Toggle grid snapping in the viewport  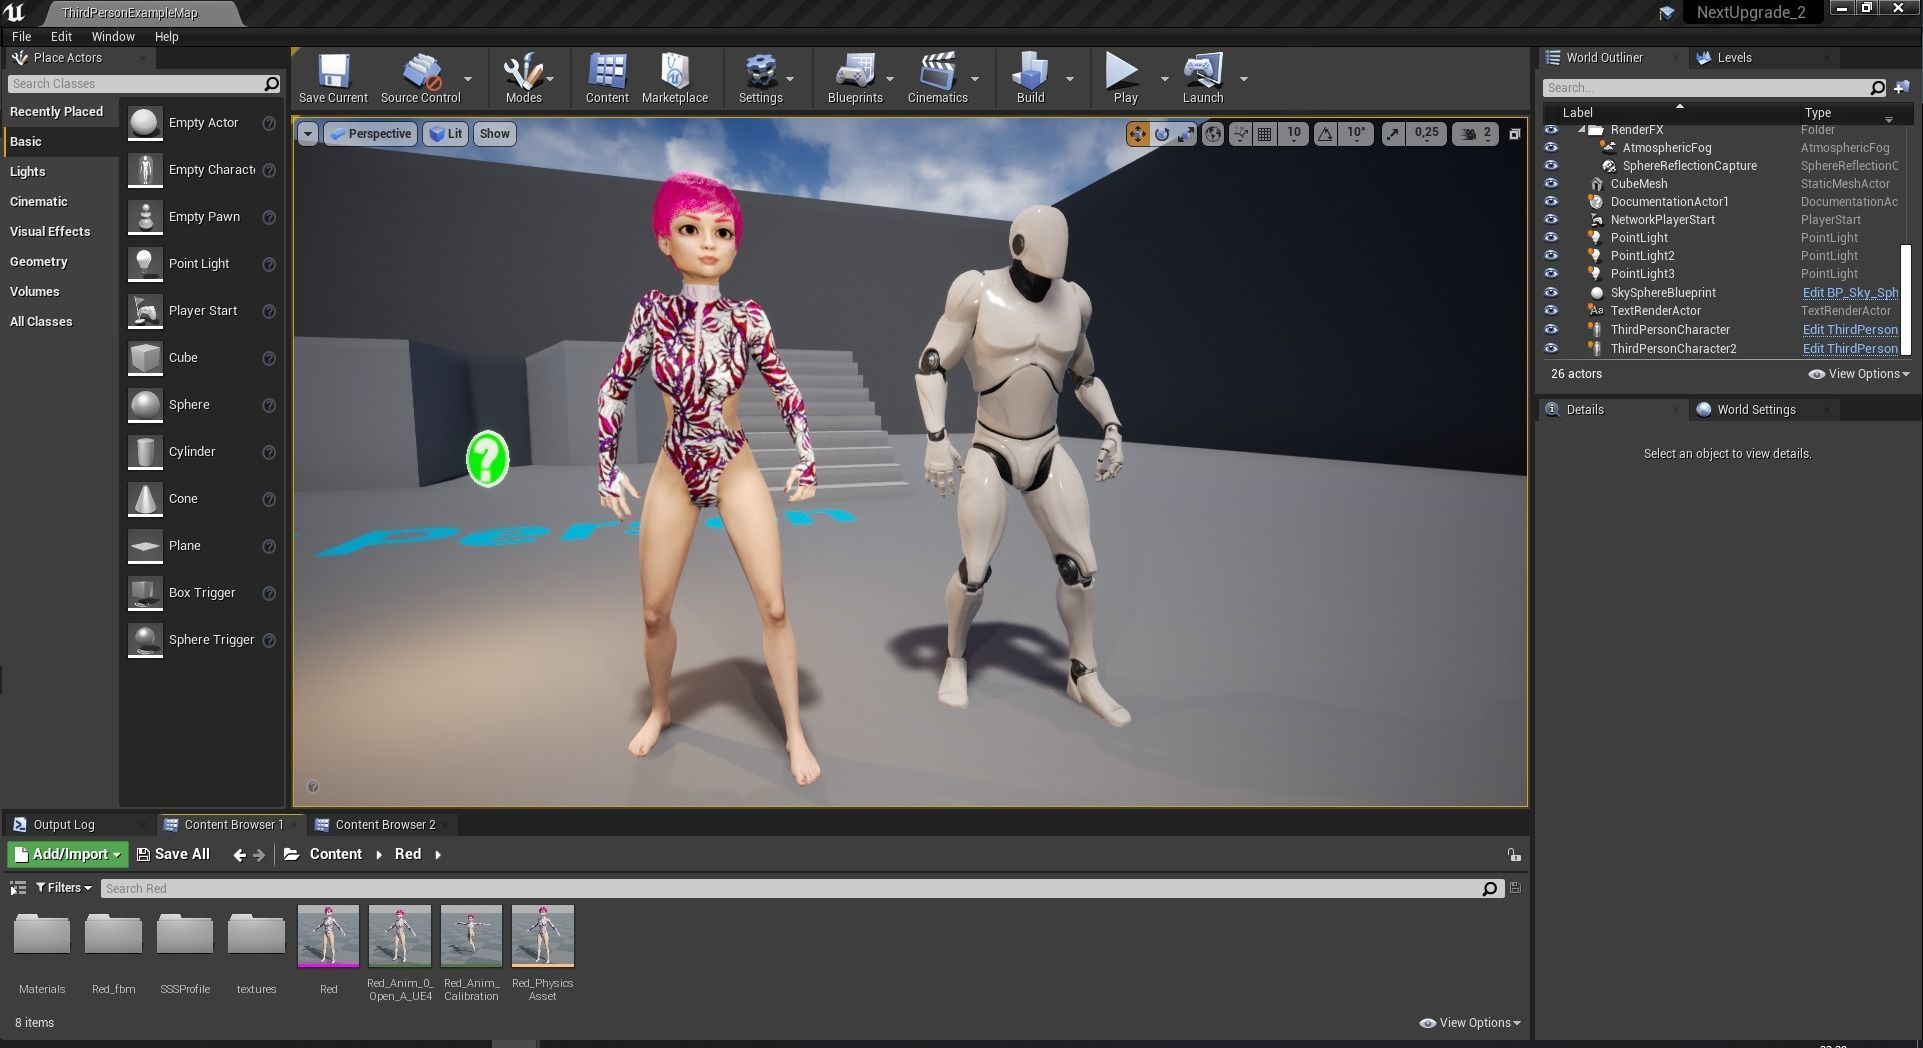(x=1265, y=134)
